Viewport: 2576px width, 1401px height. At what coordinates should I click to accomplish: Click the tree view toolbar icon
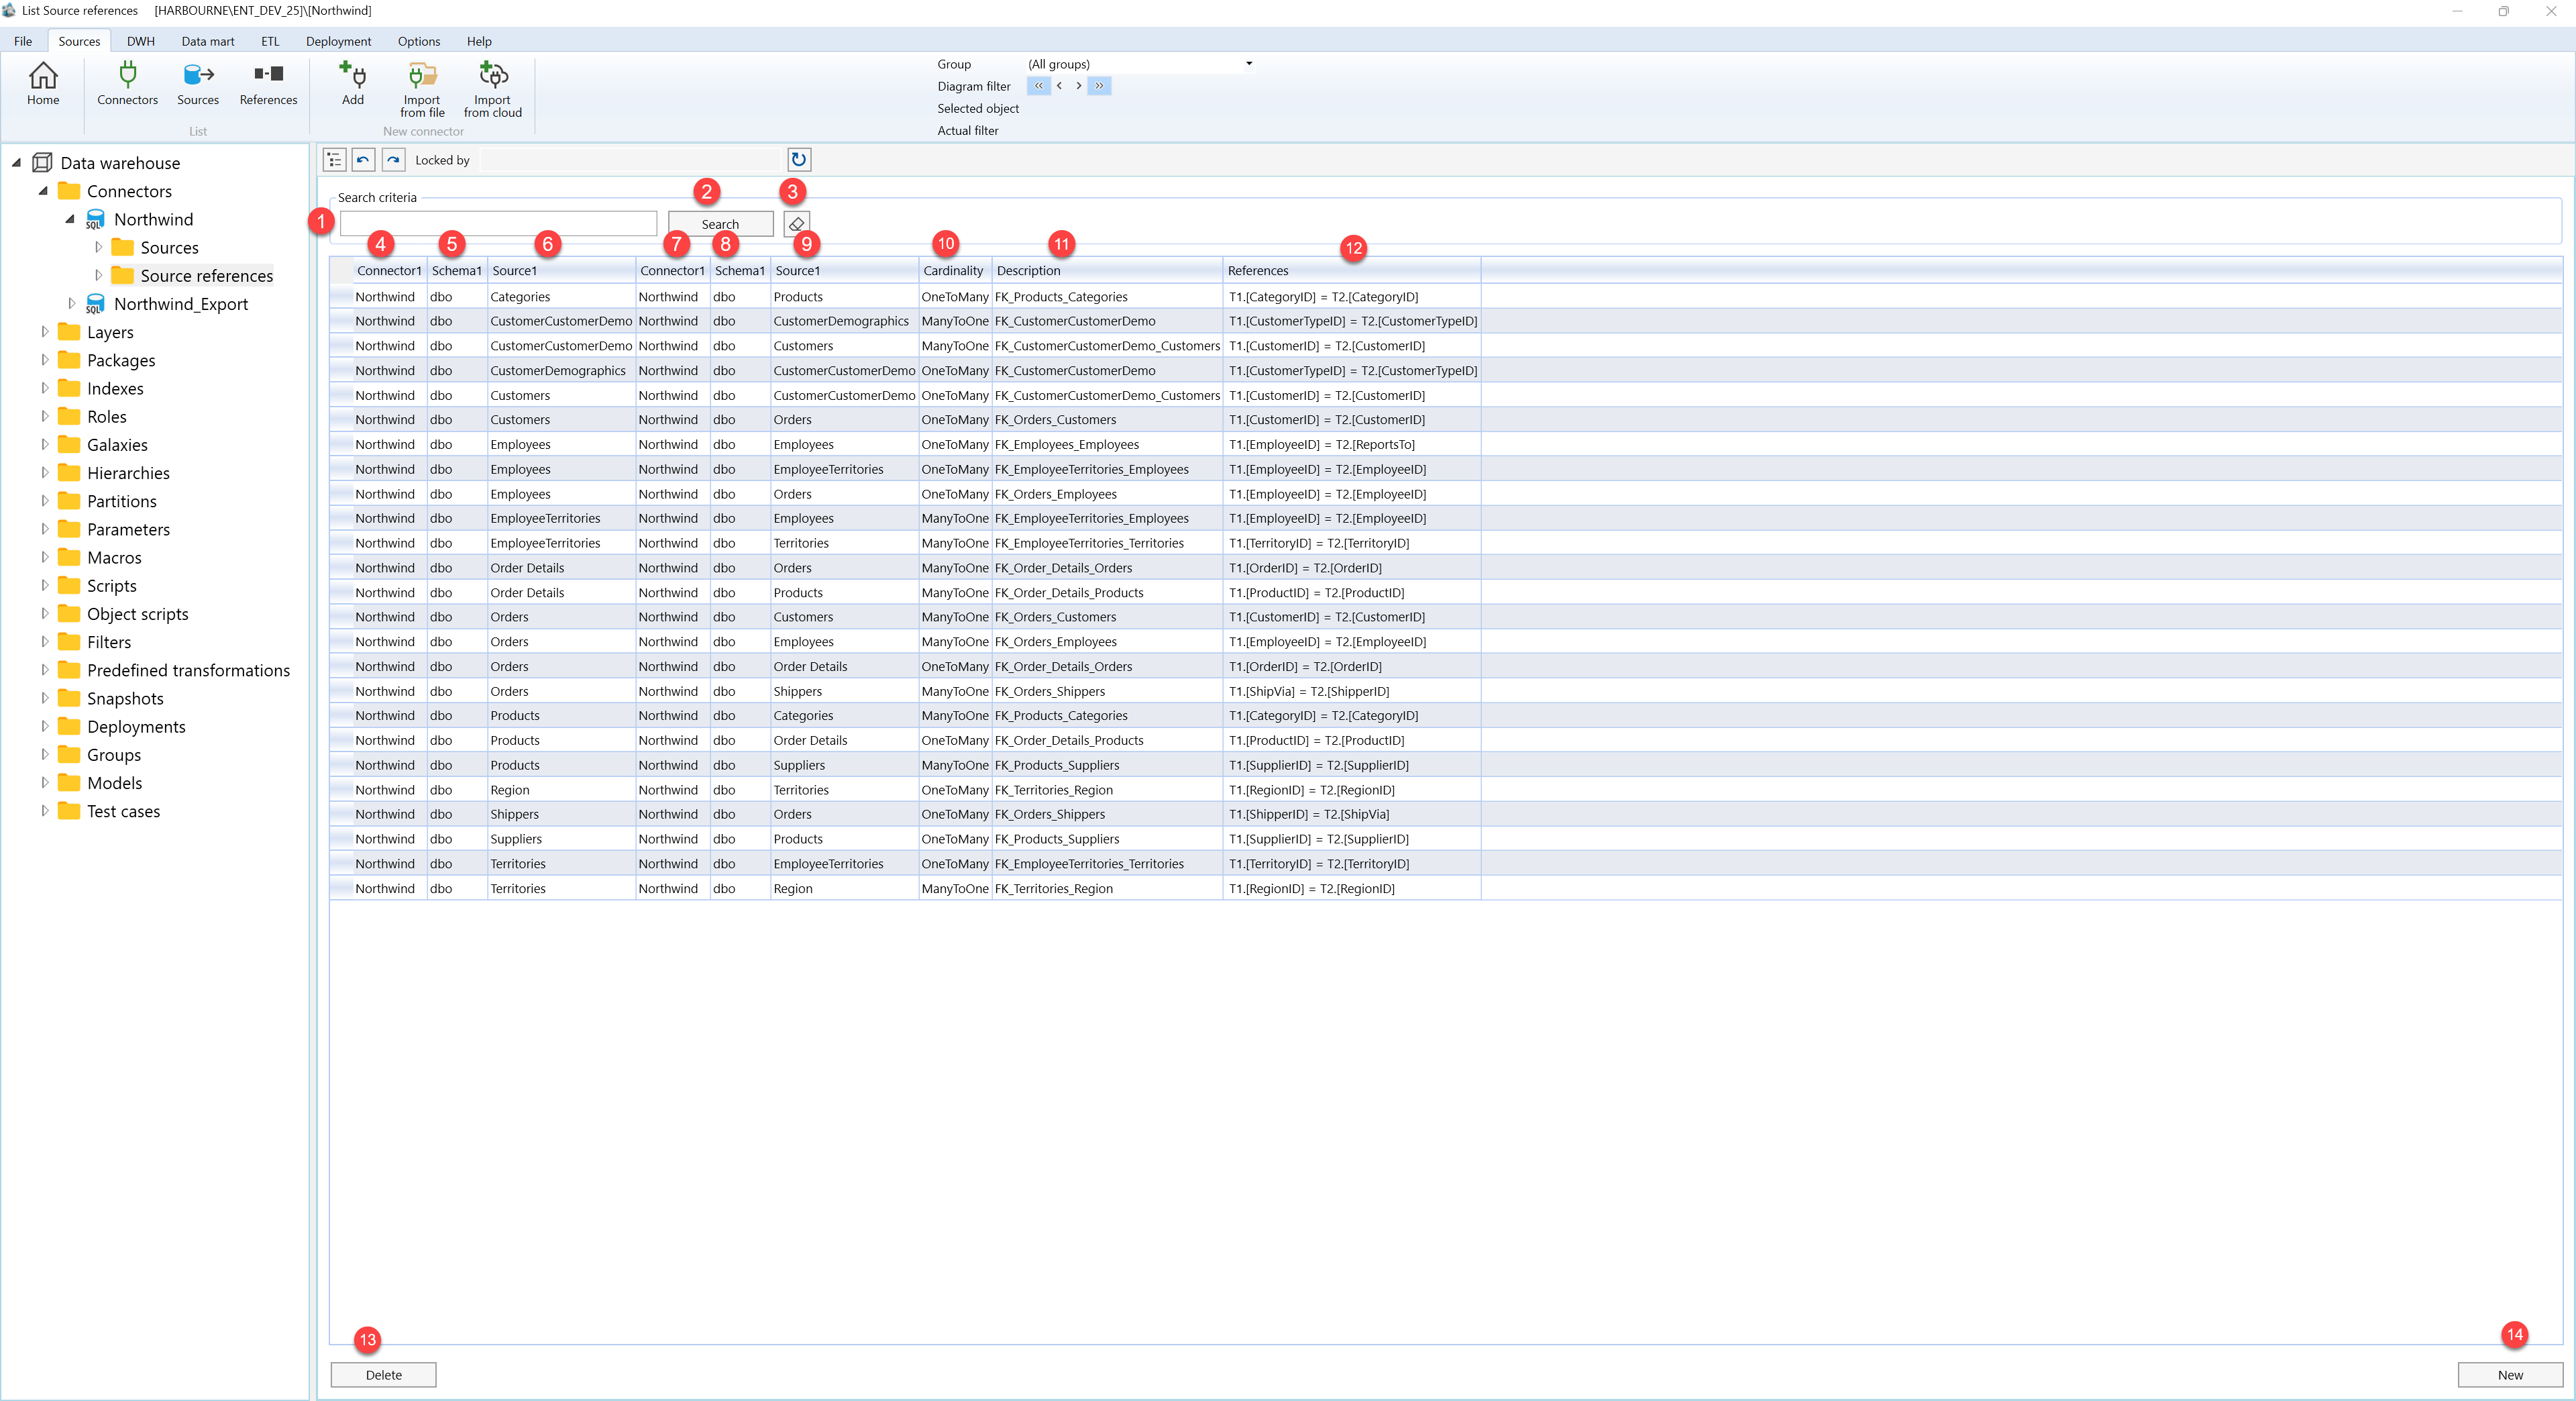(x=334, y=160)
